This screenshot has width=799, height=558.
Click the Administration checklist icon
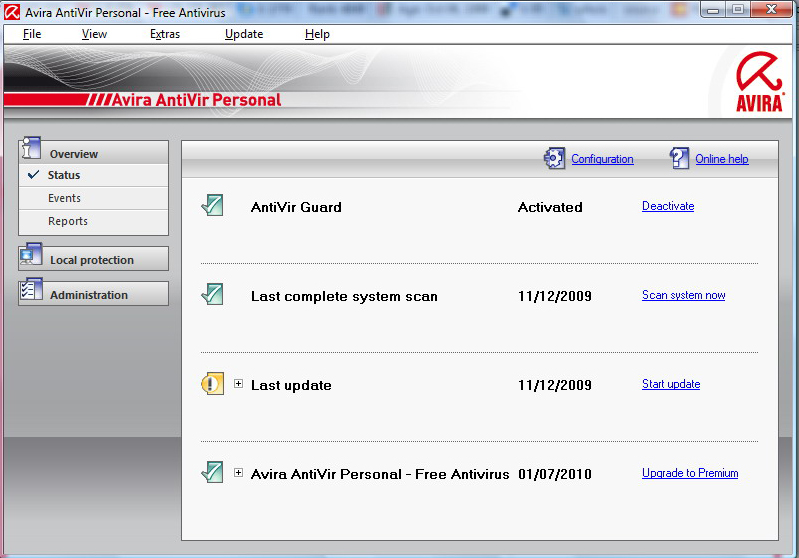[x=31, y=289]
